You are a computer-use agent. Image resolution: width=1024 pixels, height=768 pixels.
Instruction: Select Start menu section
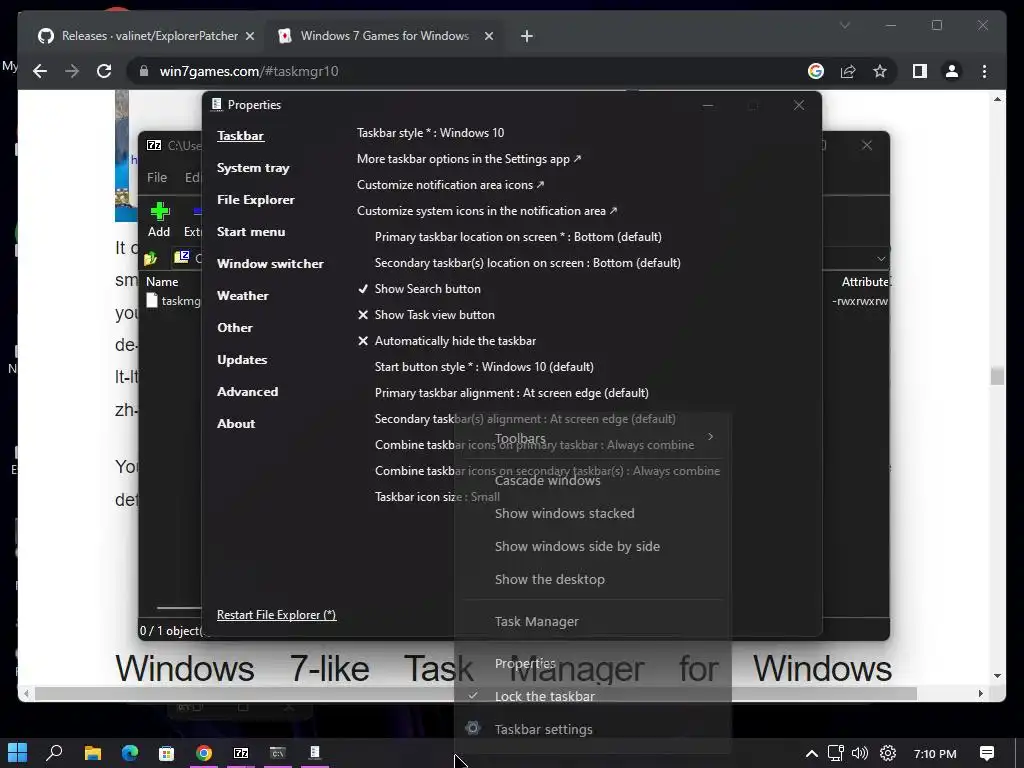251,232
